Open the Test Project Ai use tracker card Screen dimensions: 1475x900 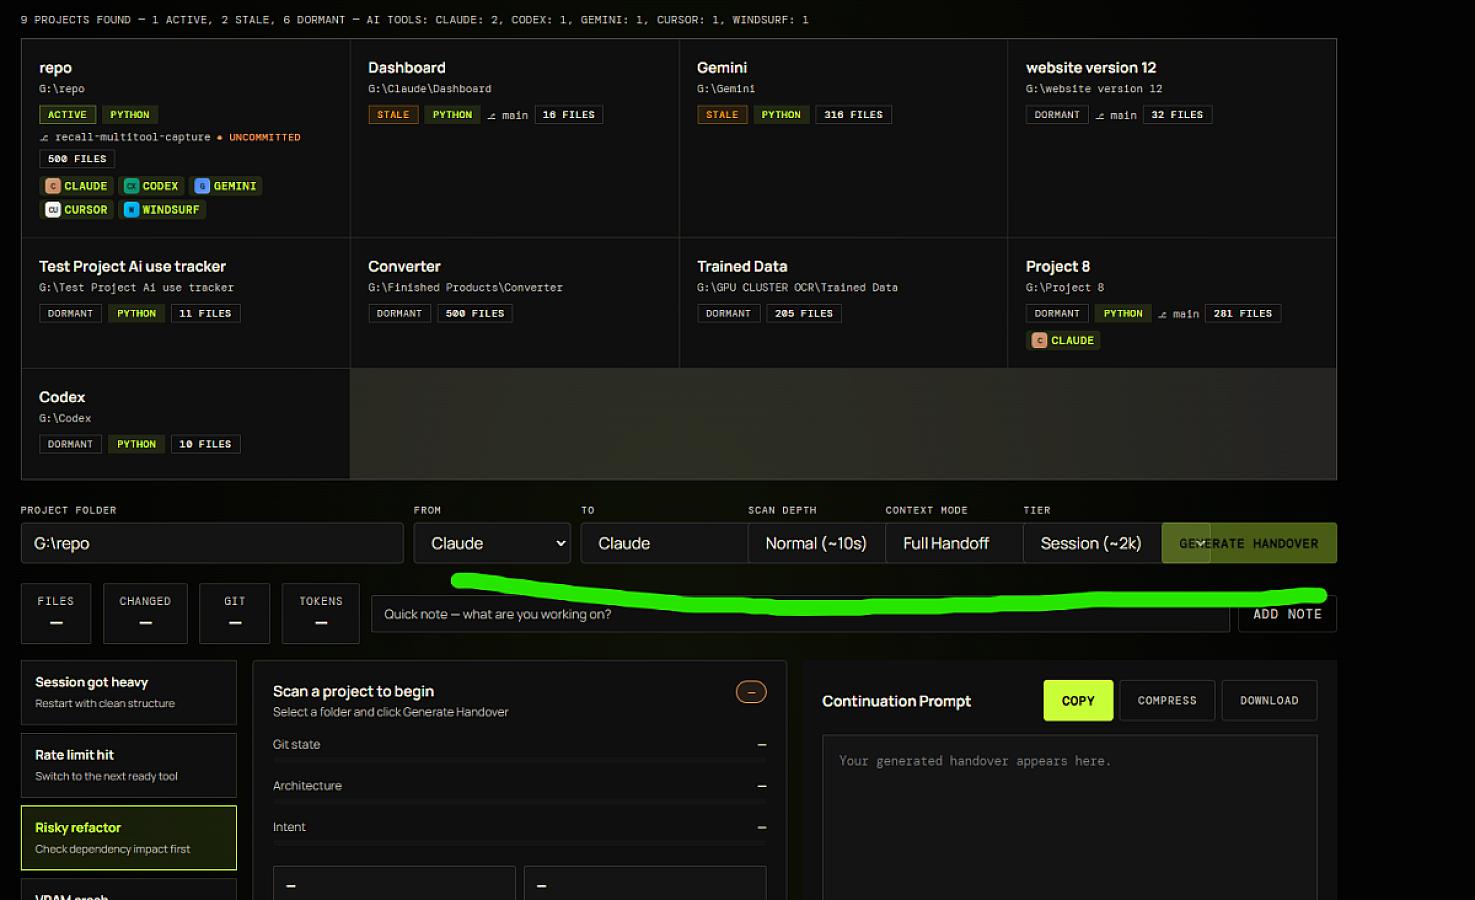pos(186,303)
